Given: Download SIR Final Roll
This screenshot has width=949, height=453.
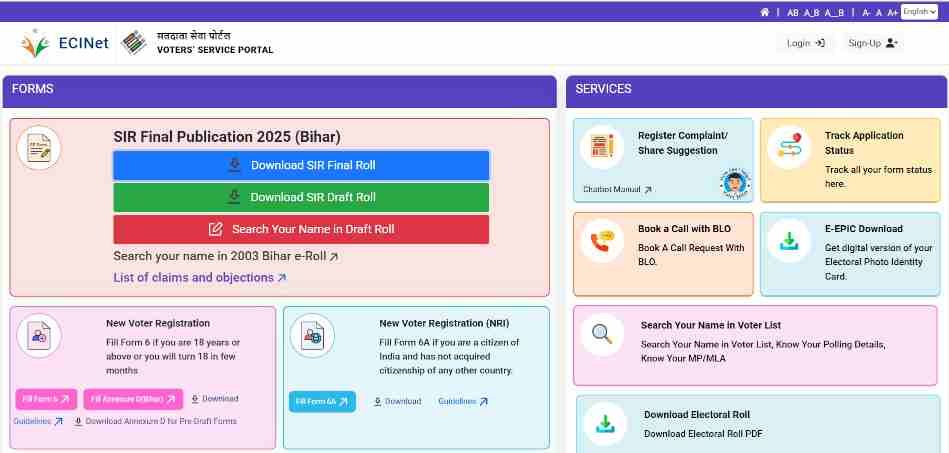Looking at the screenshot, I should click(301, 165).
